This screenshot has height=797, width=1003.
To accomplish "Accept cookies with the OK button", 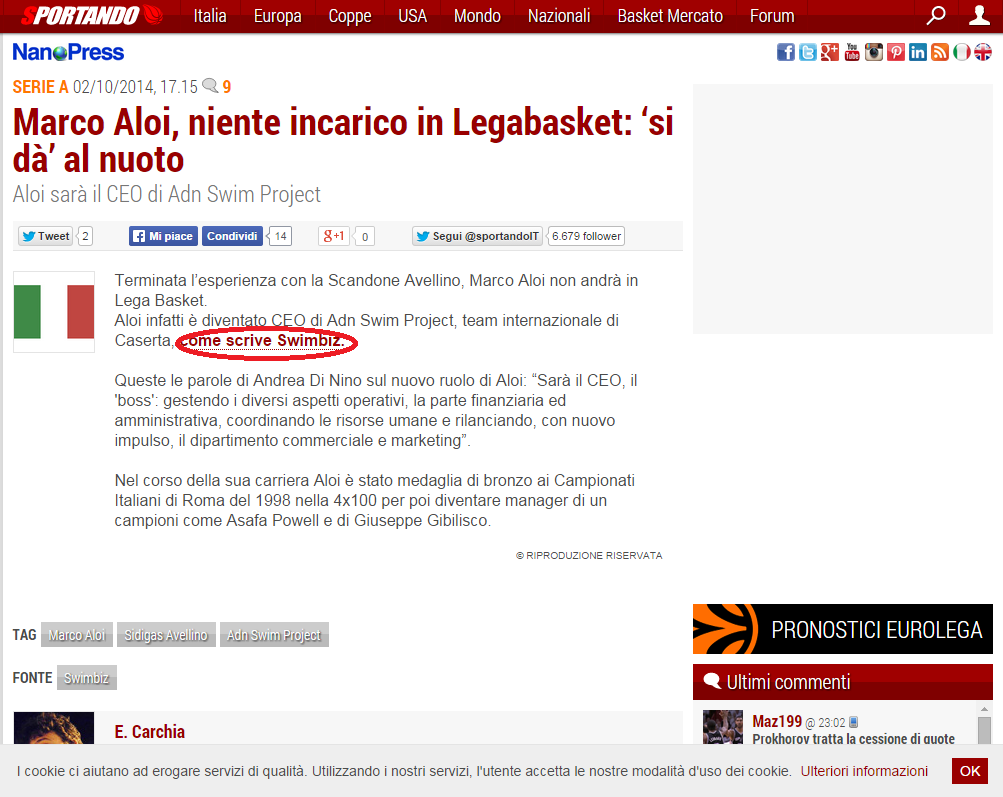I will coord(970,771).
